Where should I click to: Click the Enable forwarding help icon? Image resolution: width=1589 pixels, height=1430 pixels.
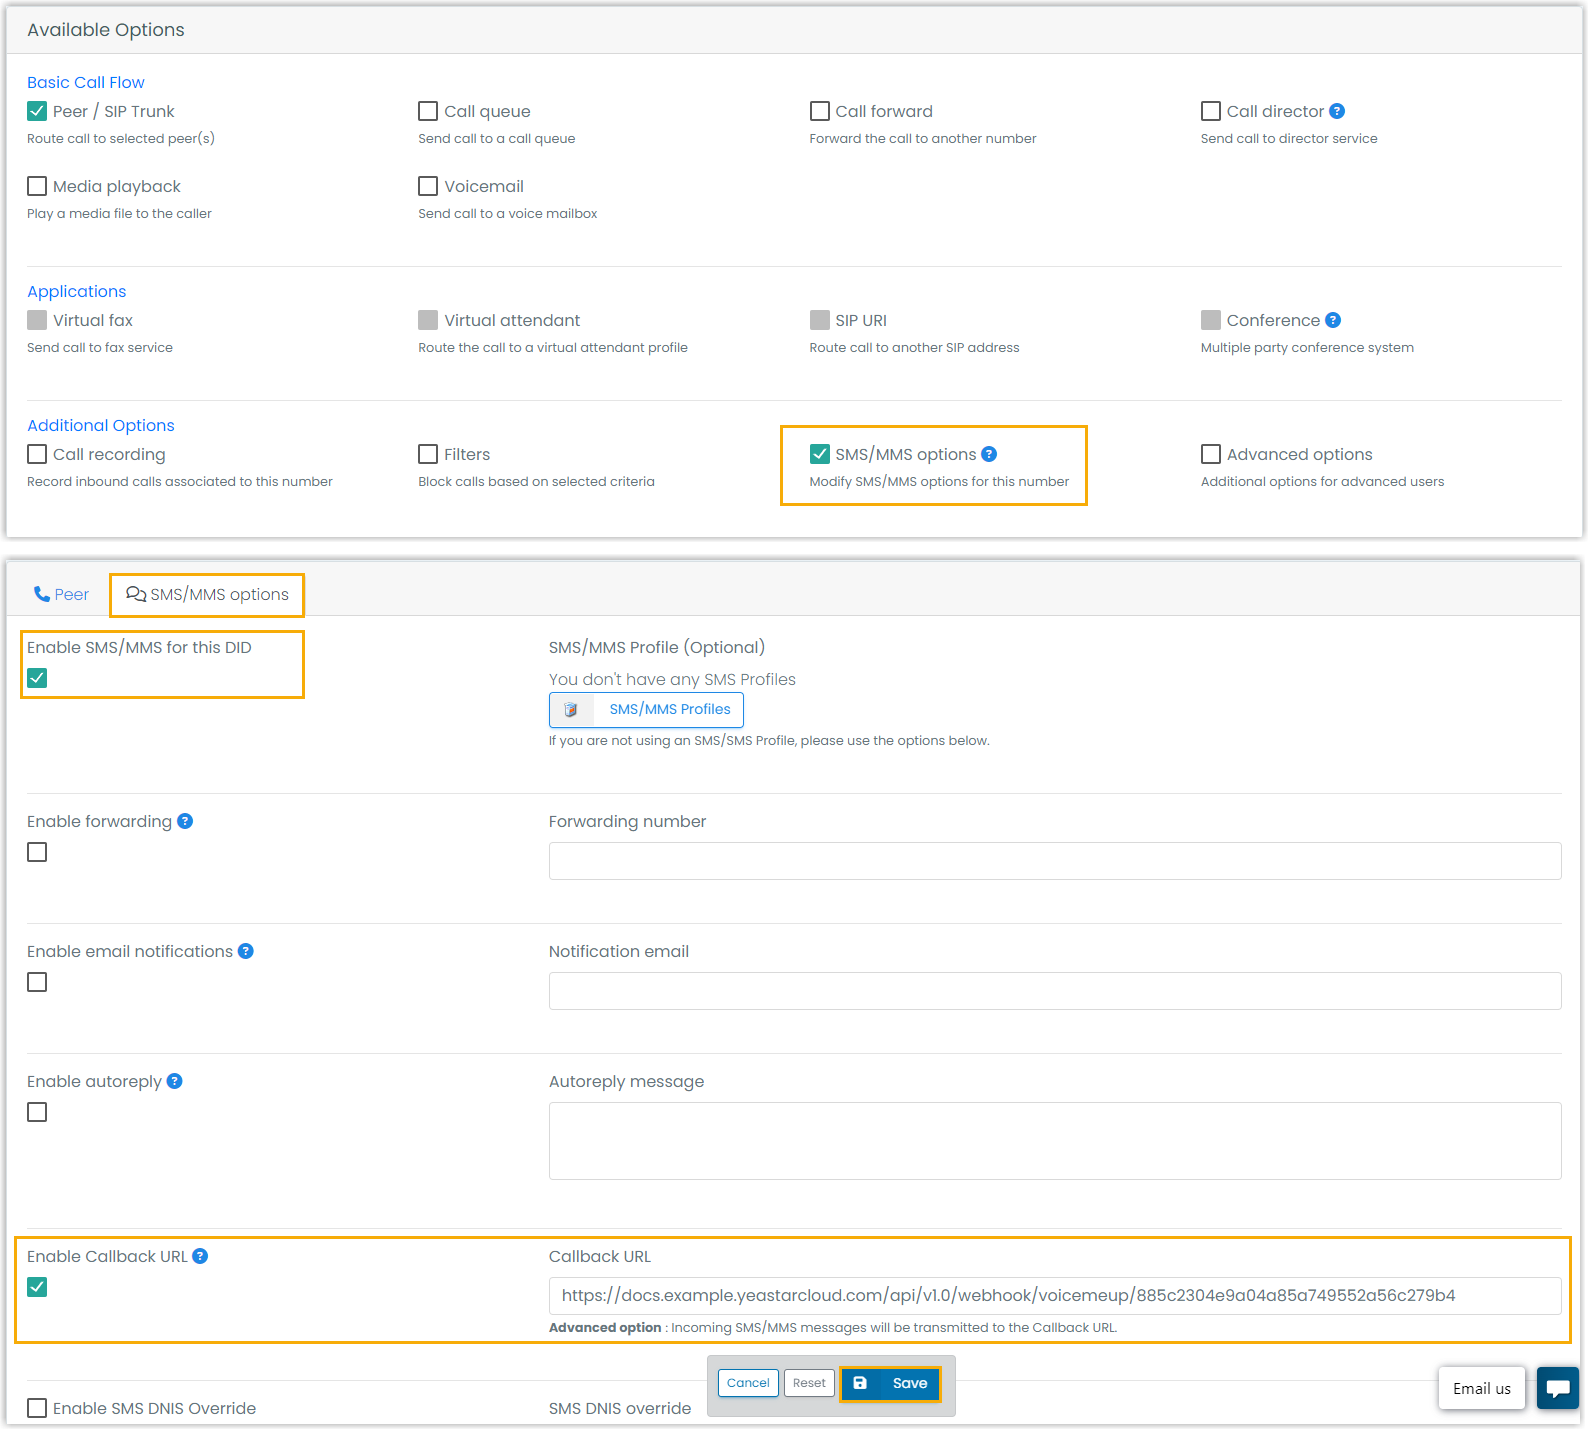(x=185, y=821)
